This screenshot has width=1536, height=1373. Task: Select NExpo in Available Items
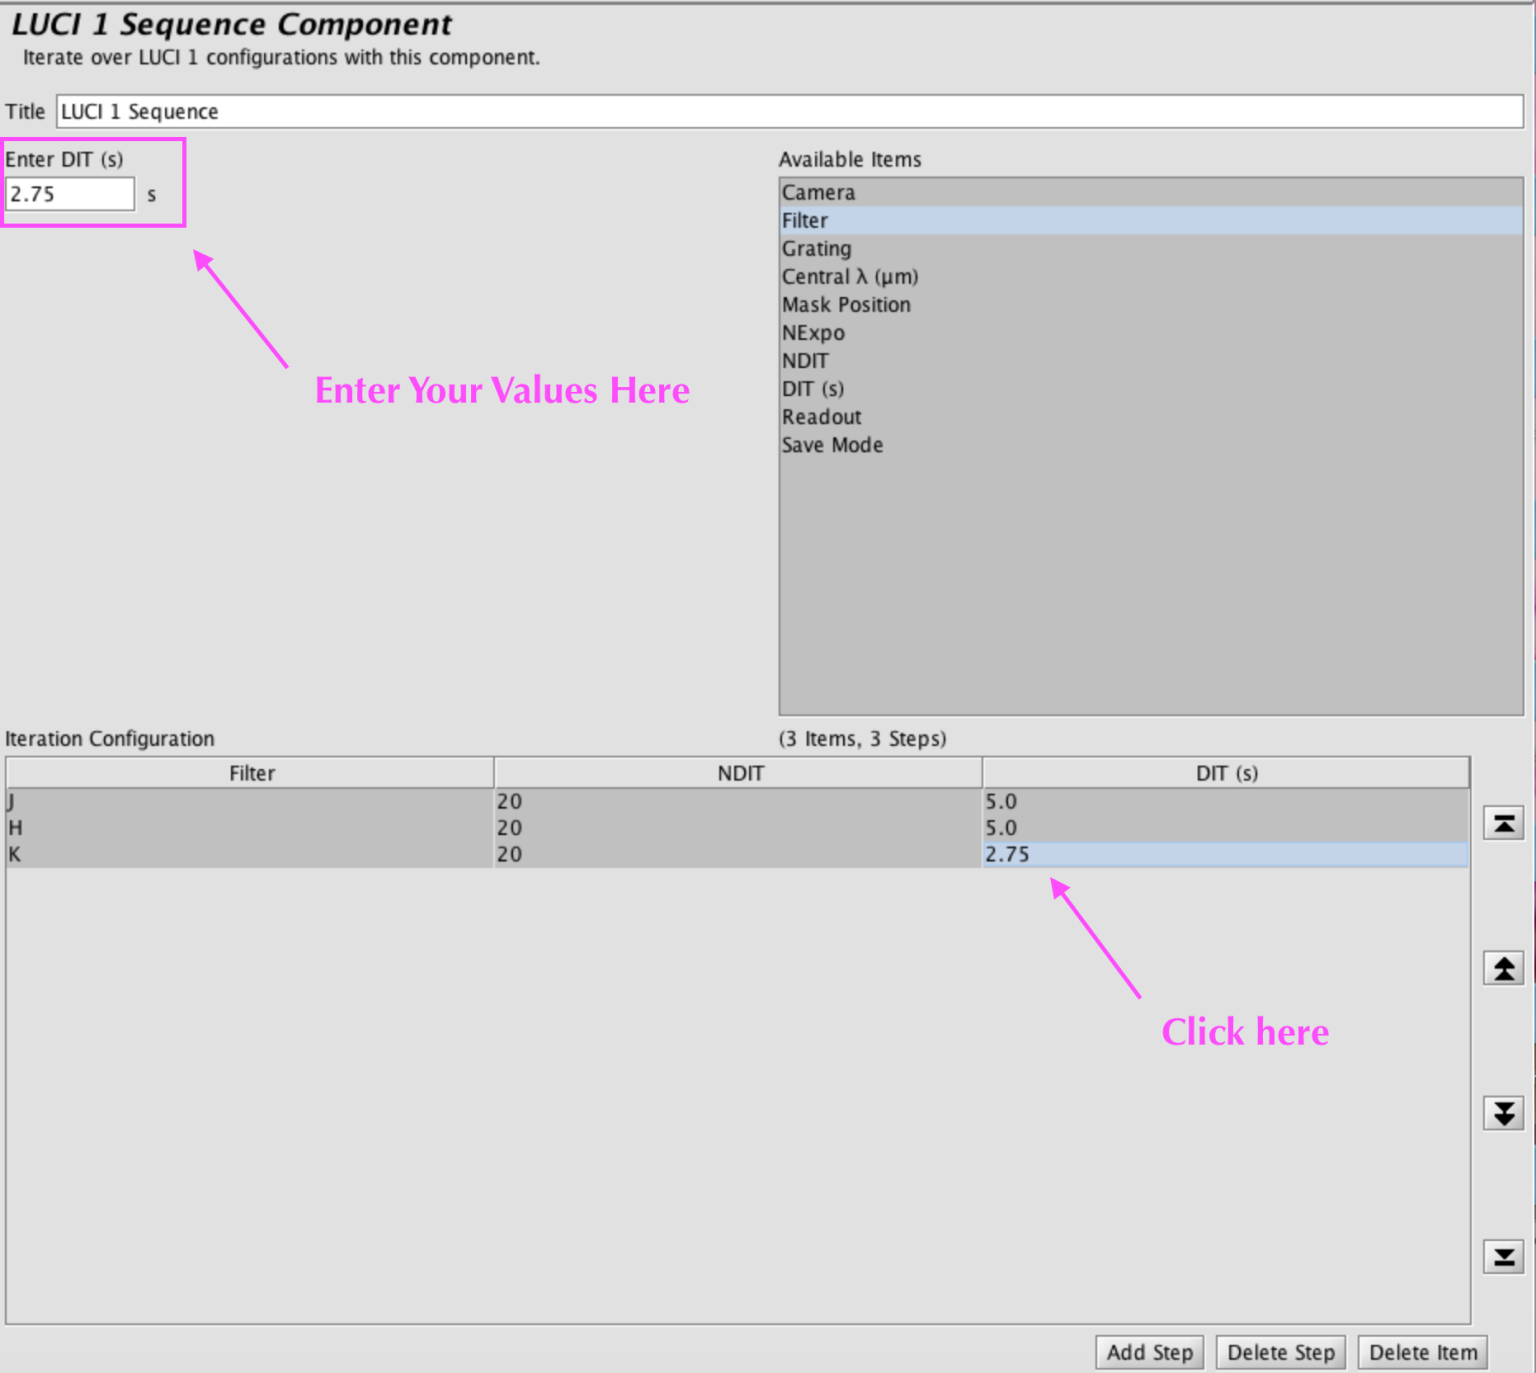[x=1151, y=332]
